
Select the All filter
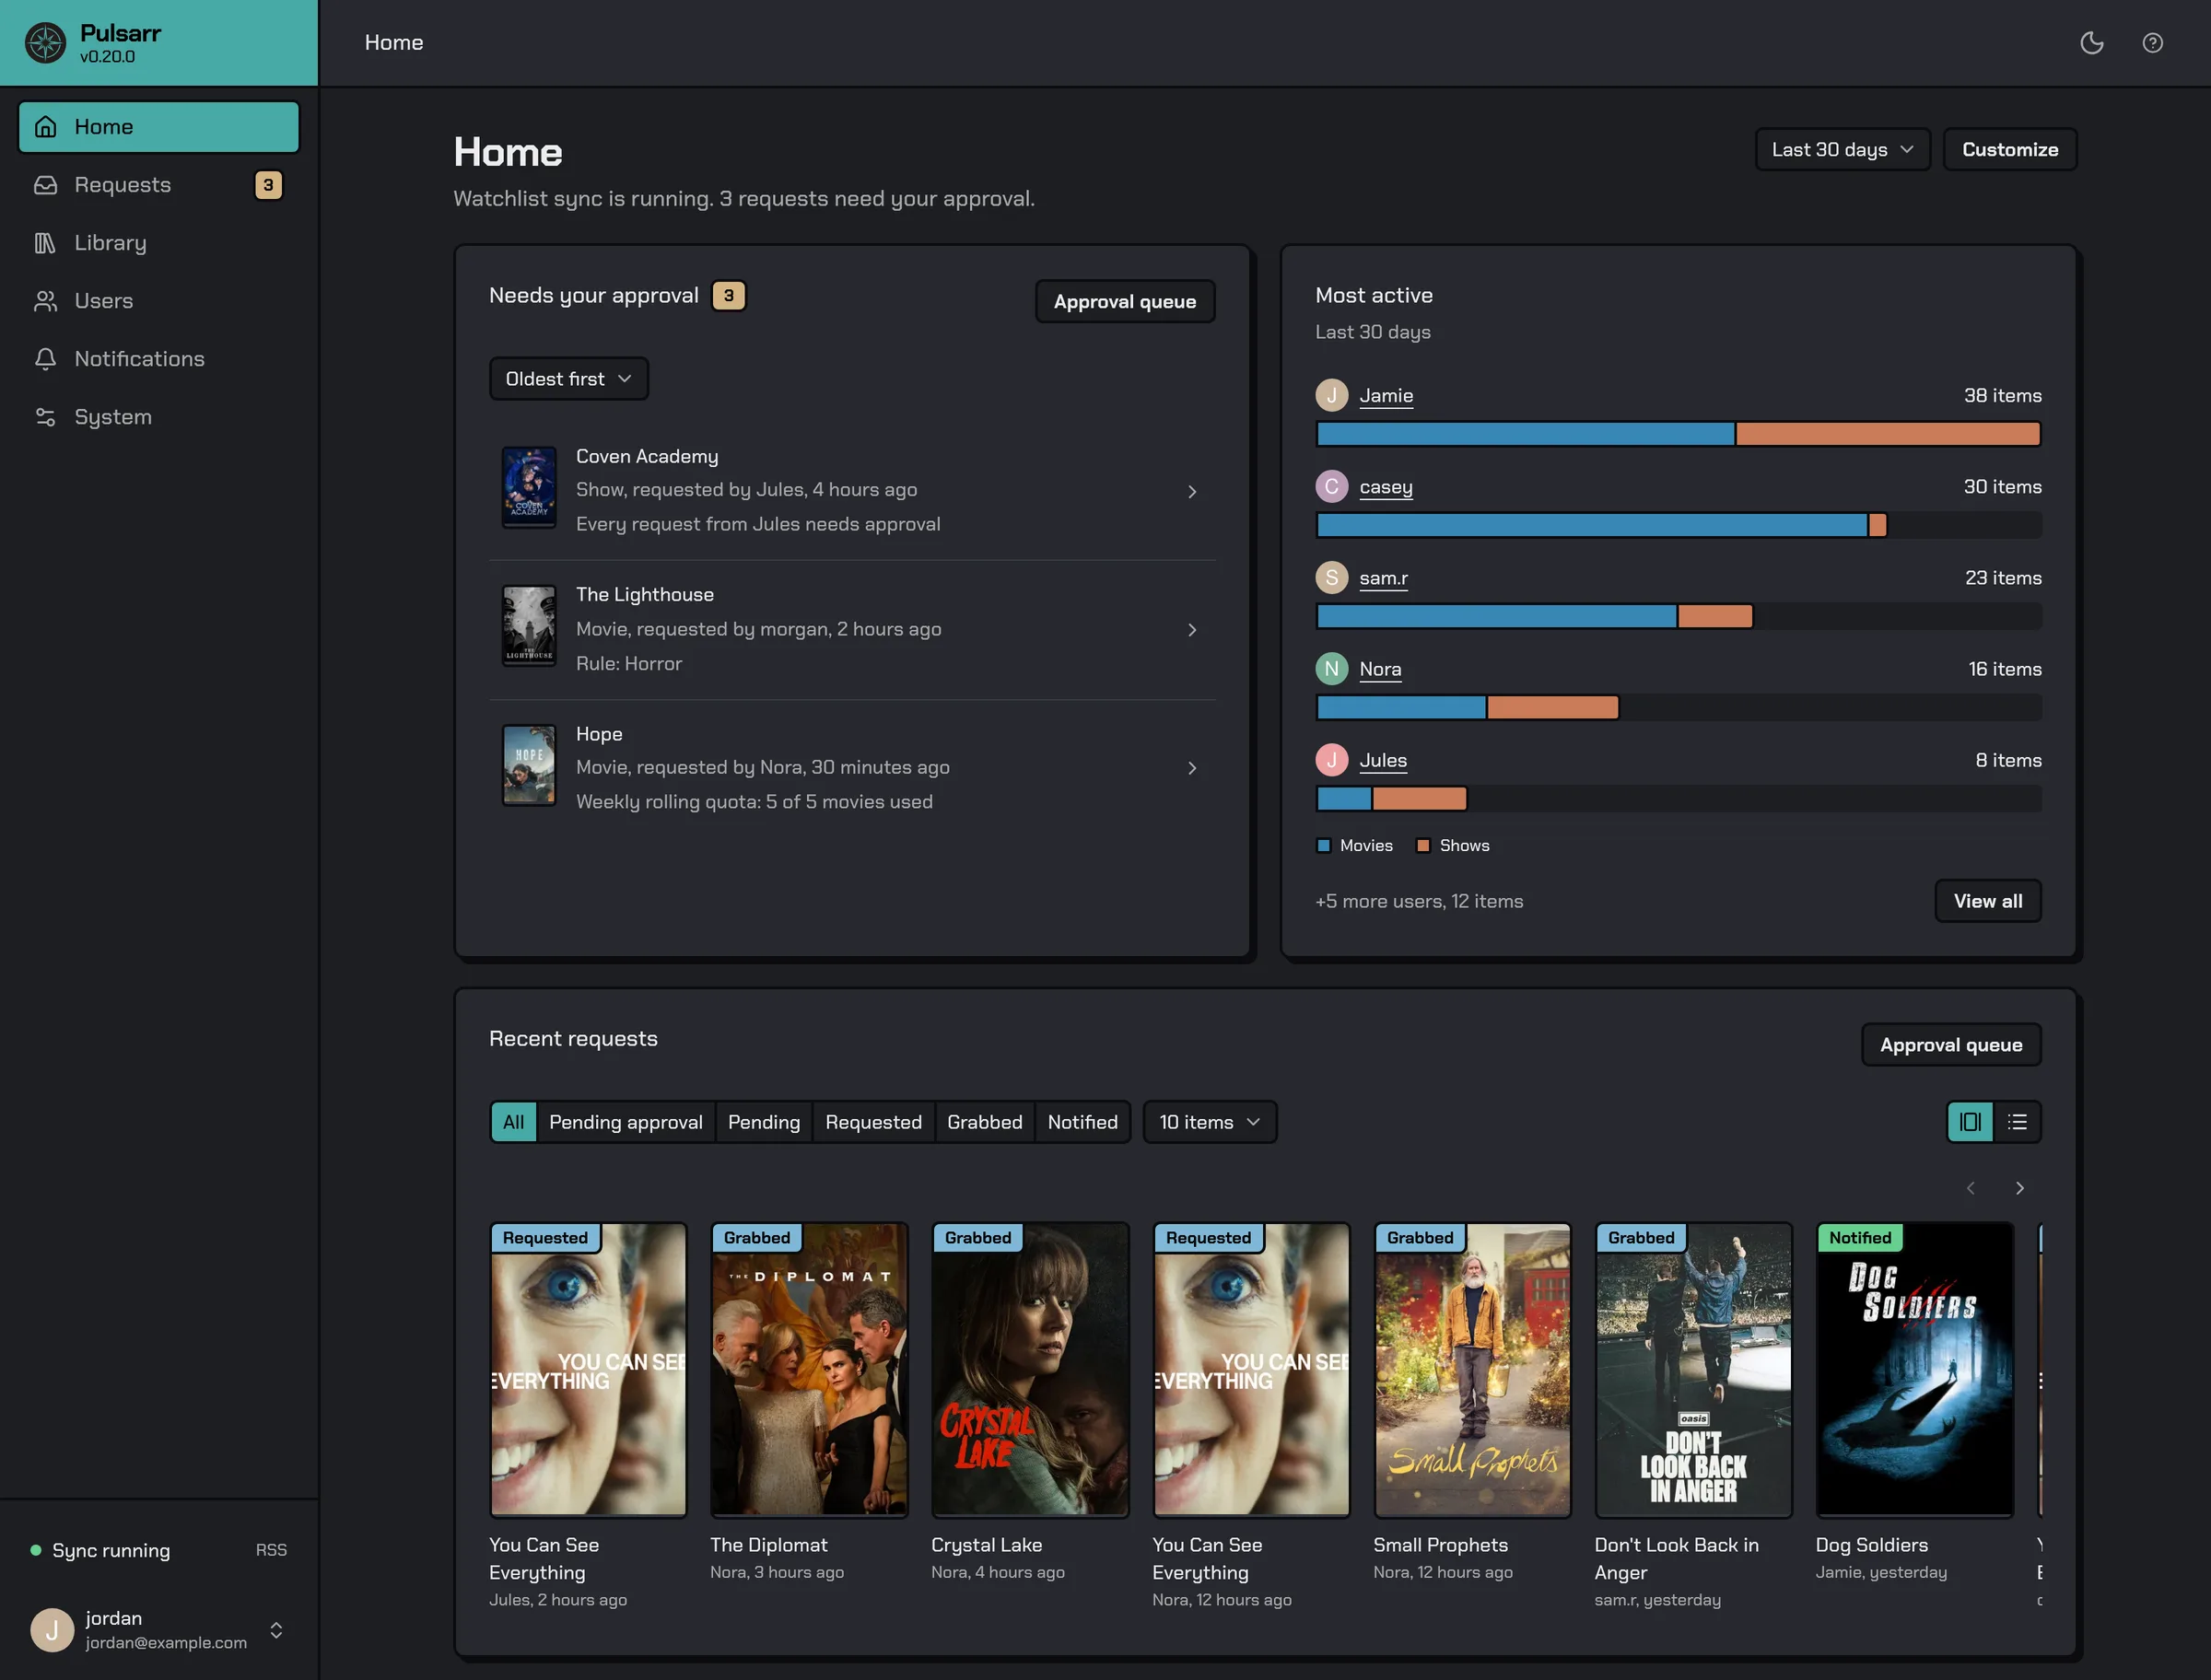coord(514,1122)
